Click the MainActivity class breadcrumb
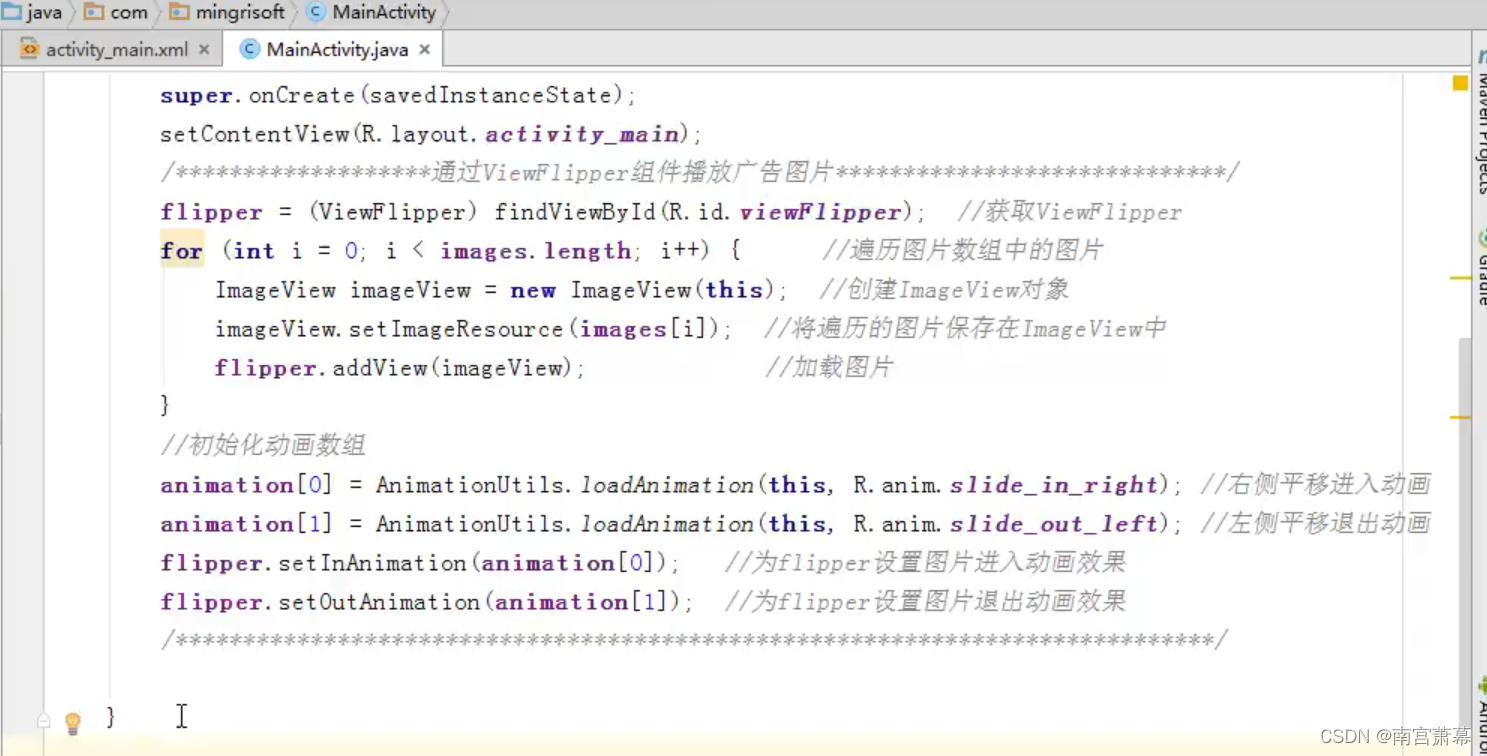The height and width of the screenshot is (756, 1487). (384, 13)
